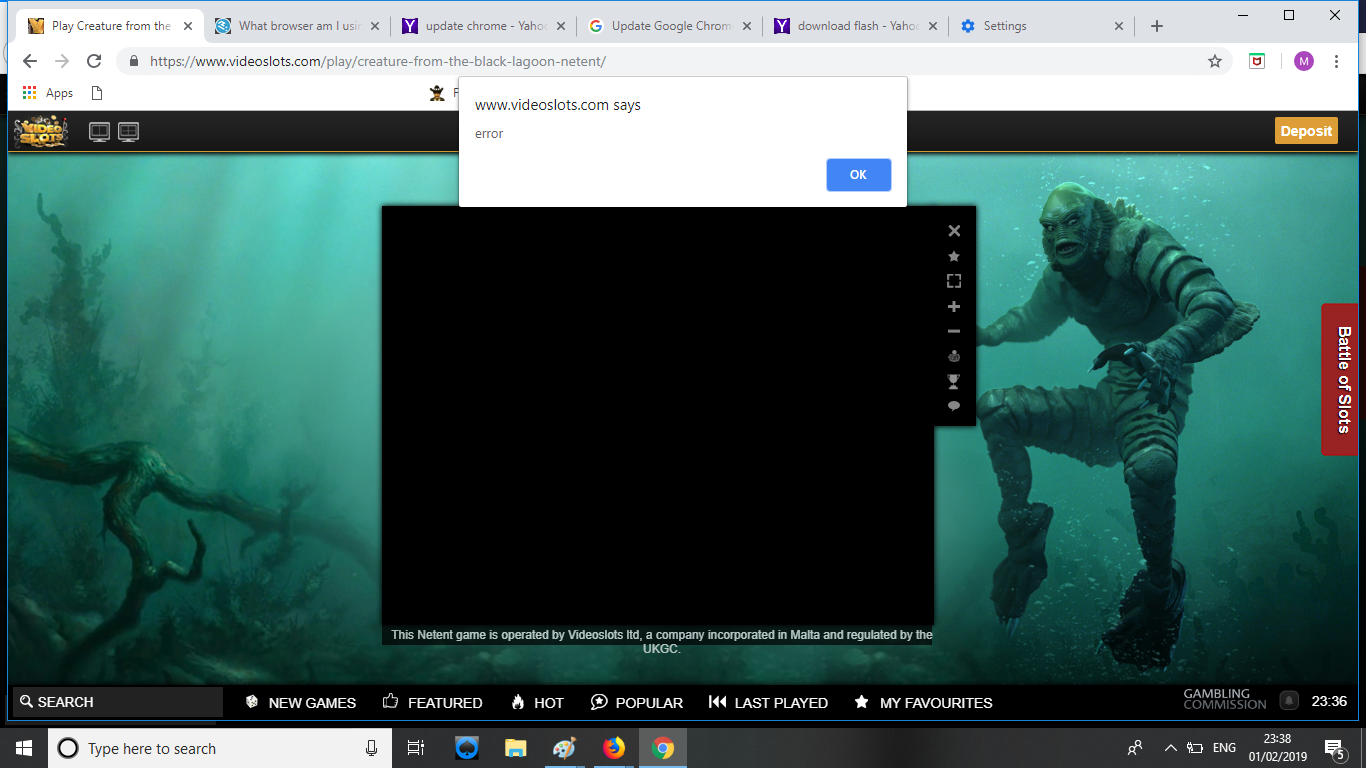Open the red extension icon in the toolbar

click(x=1257, y=61)
